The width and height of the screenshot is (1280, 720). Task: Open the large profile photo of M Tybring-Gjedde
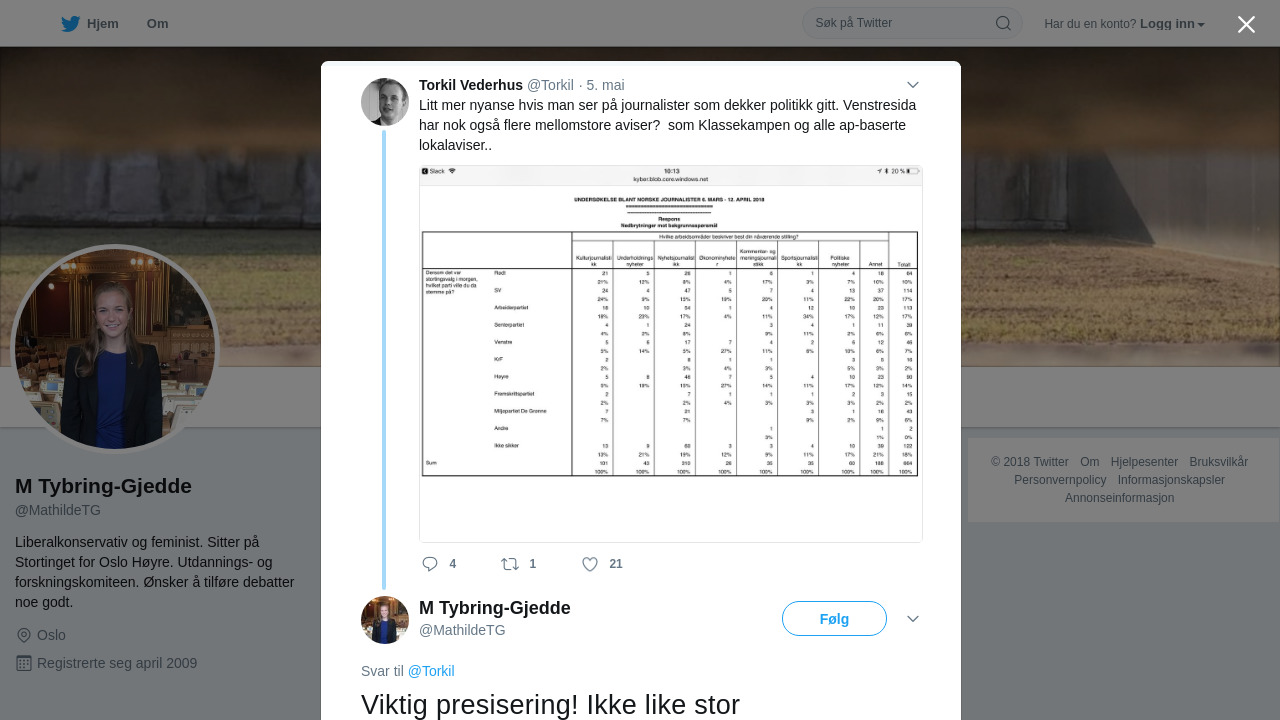tap(115, 348)
